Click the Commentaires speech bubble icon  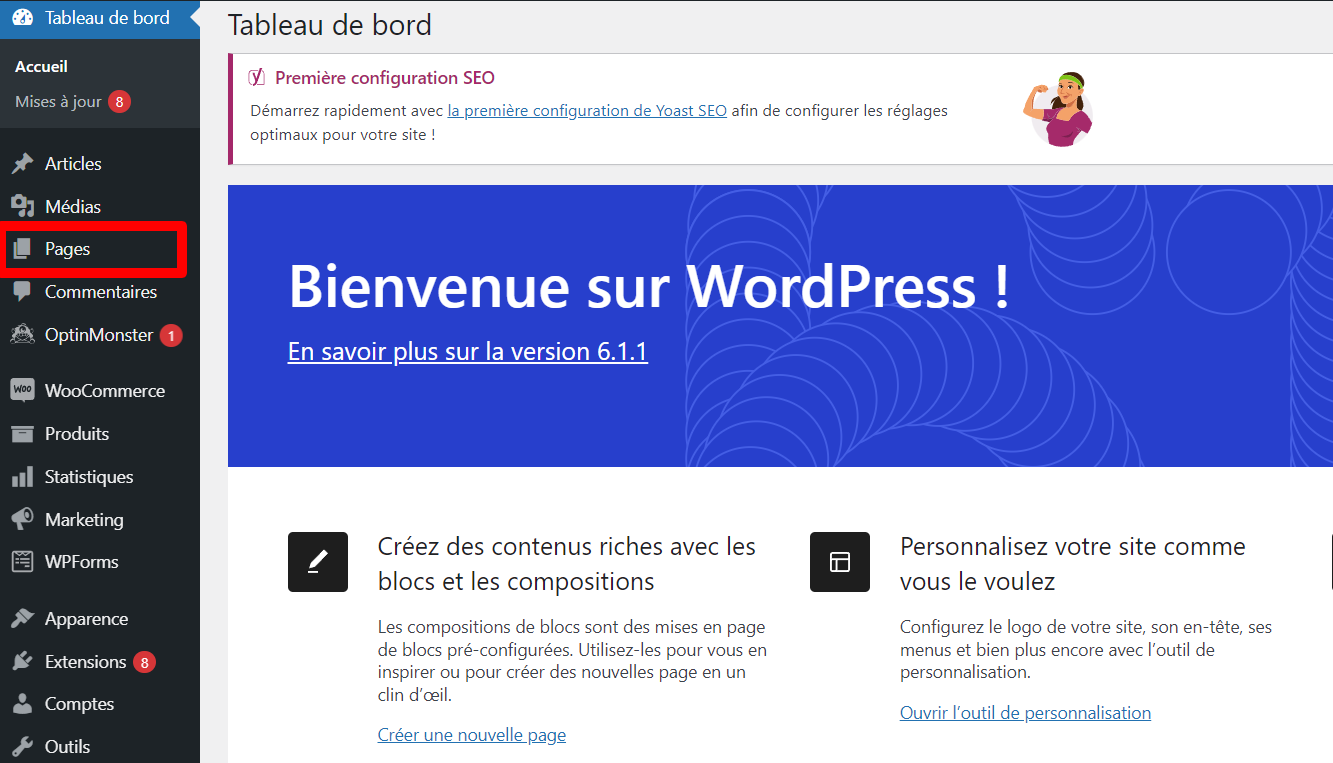pos(24,291)
